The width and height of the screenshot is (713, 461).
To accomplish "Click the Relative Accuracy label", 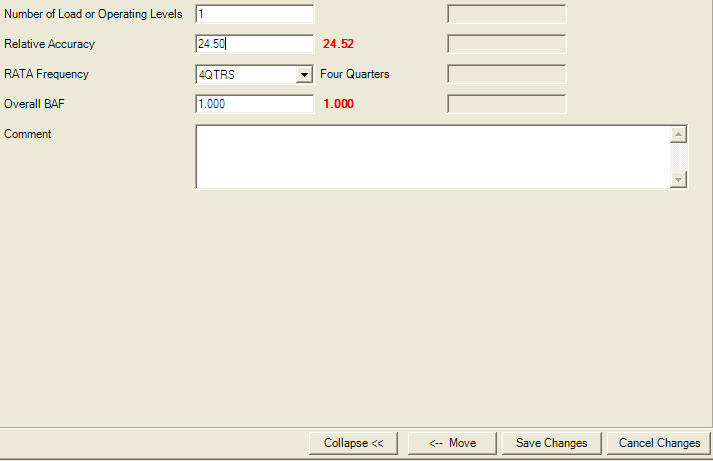I will click(x=49, y=44).
